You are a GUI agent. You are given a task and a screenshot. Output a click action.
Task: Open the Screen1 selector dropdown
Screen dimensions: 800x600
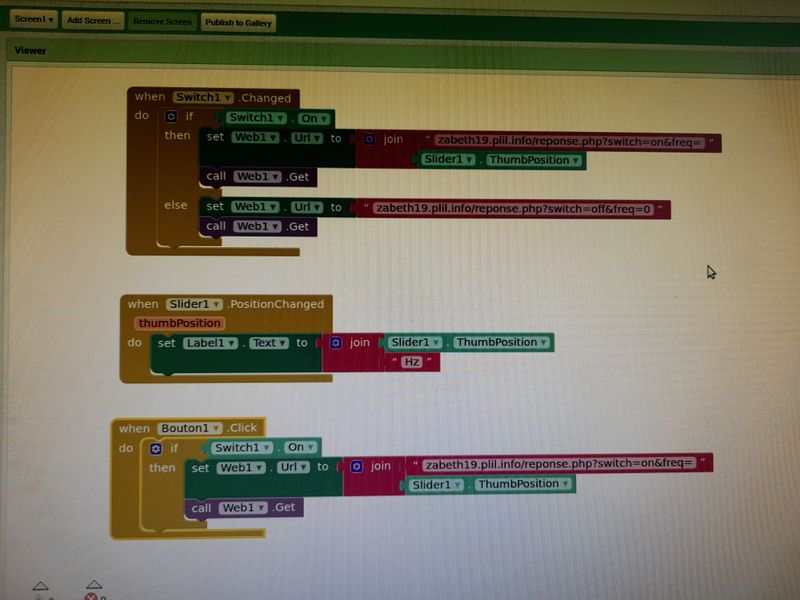32,20
